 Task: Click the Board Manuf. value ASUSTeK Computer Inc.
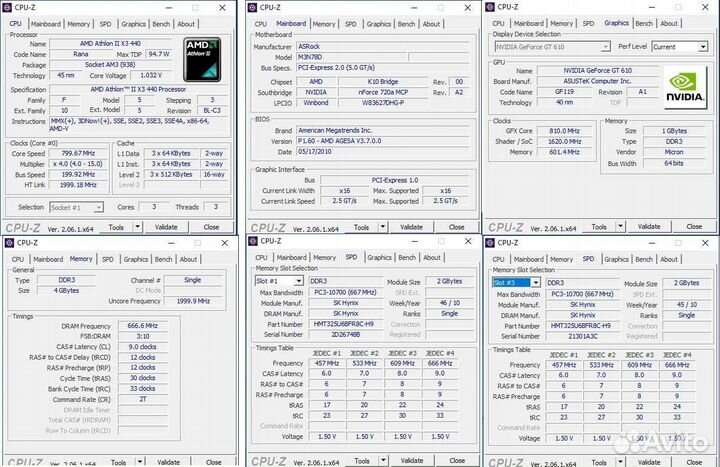pos(597,81)
